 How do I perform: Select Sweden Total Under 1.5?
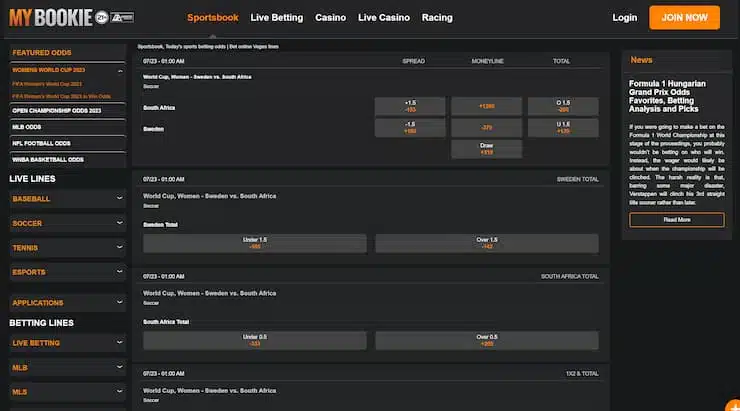[x=255, y=243]
